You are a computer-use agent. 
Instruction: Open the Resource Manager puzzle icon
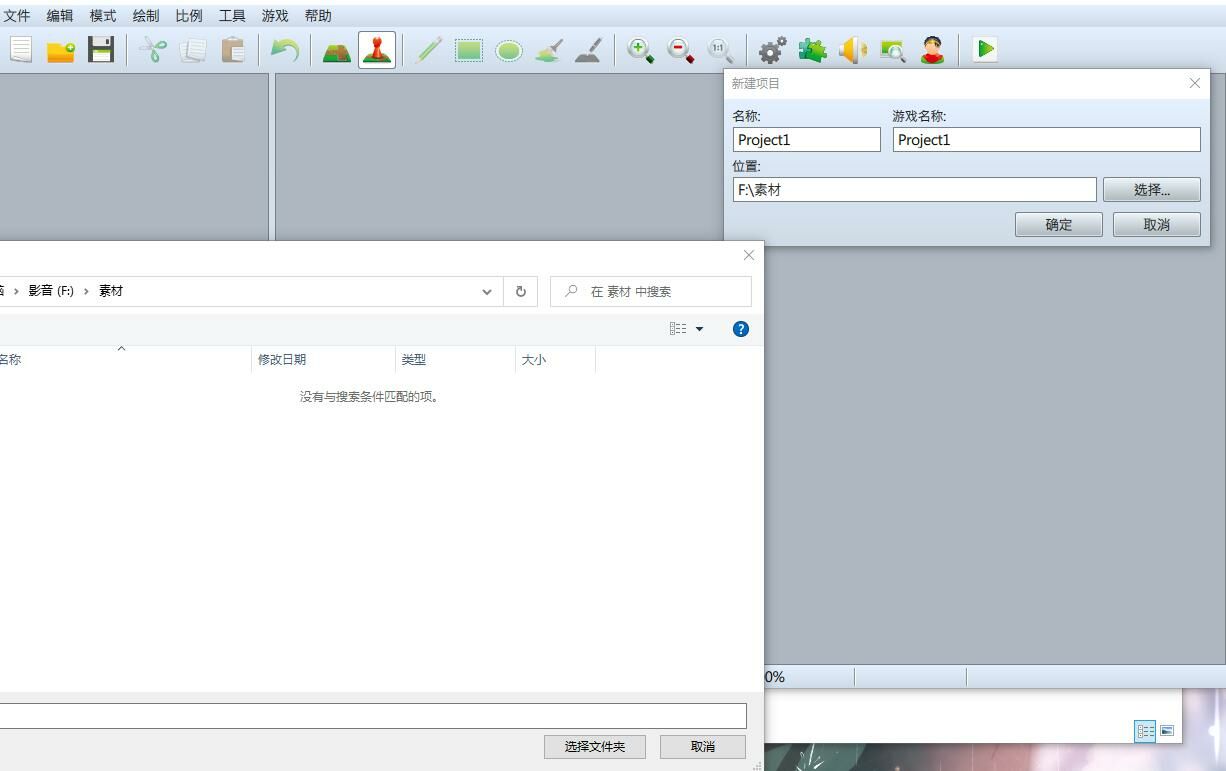click(812, 50)
